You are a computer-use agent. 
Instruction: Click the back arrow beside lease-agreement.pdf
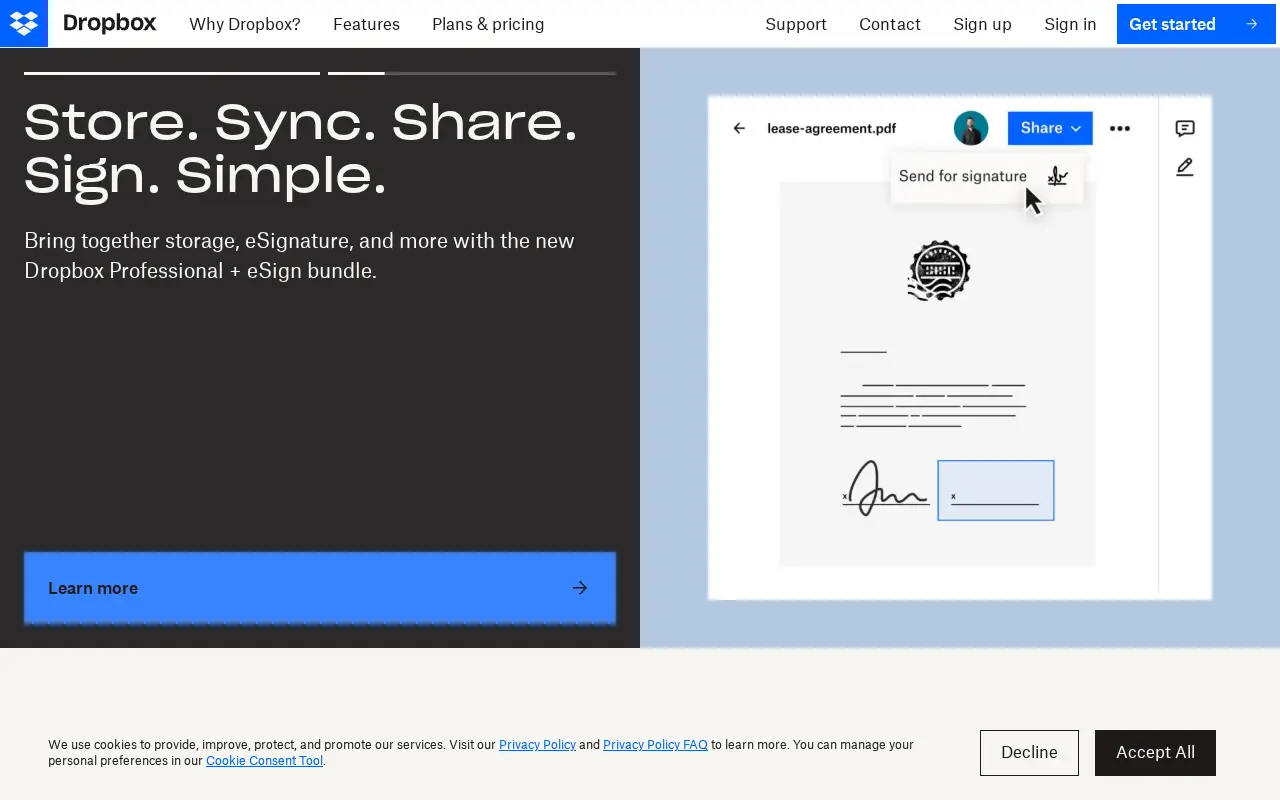click(739, 128)
